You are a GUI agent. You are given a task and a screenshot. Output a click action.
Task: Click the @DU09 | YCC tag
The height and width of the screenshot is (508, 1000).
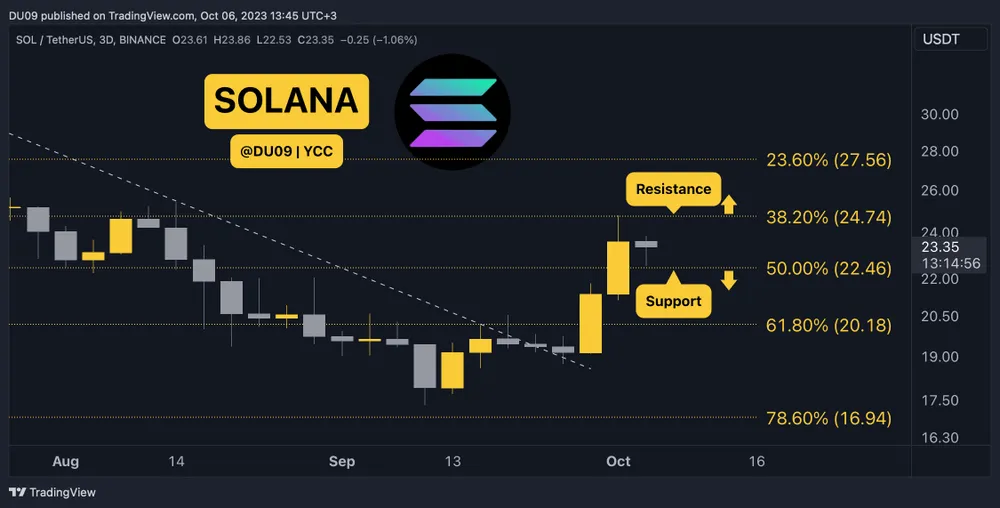click(286, 153)
